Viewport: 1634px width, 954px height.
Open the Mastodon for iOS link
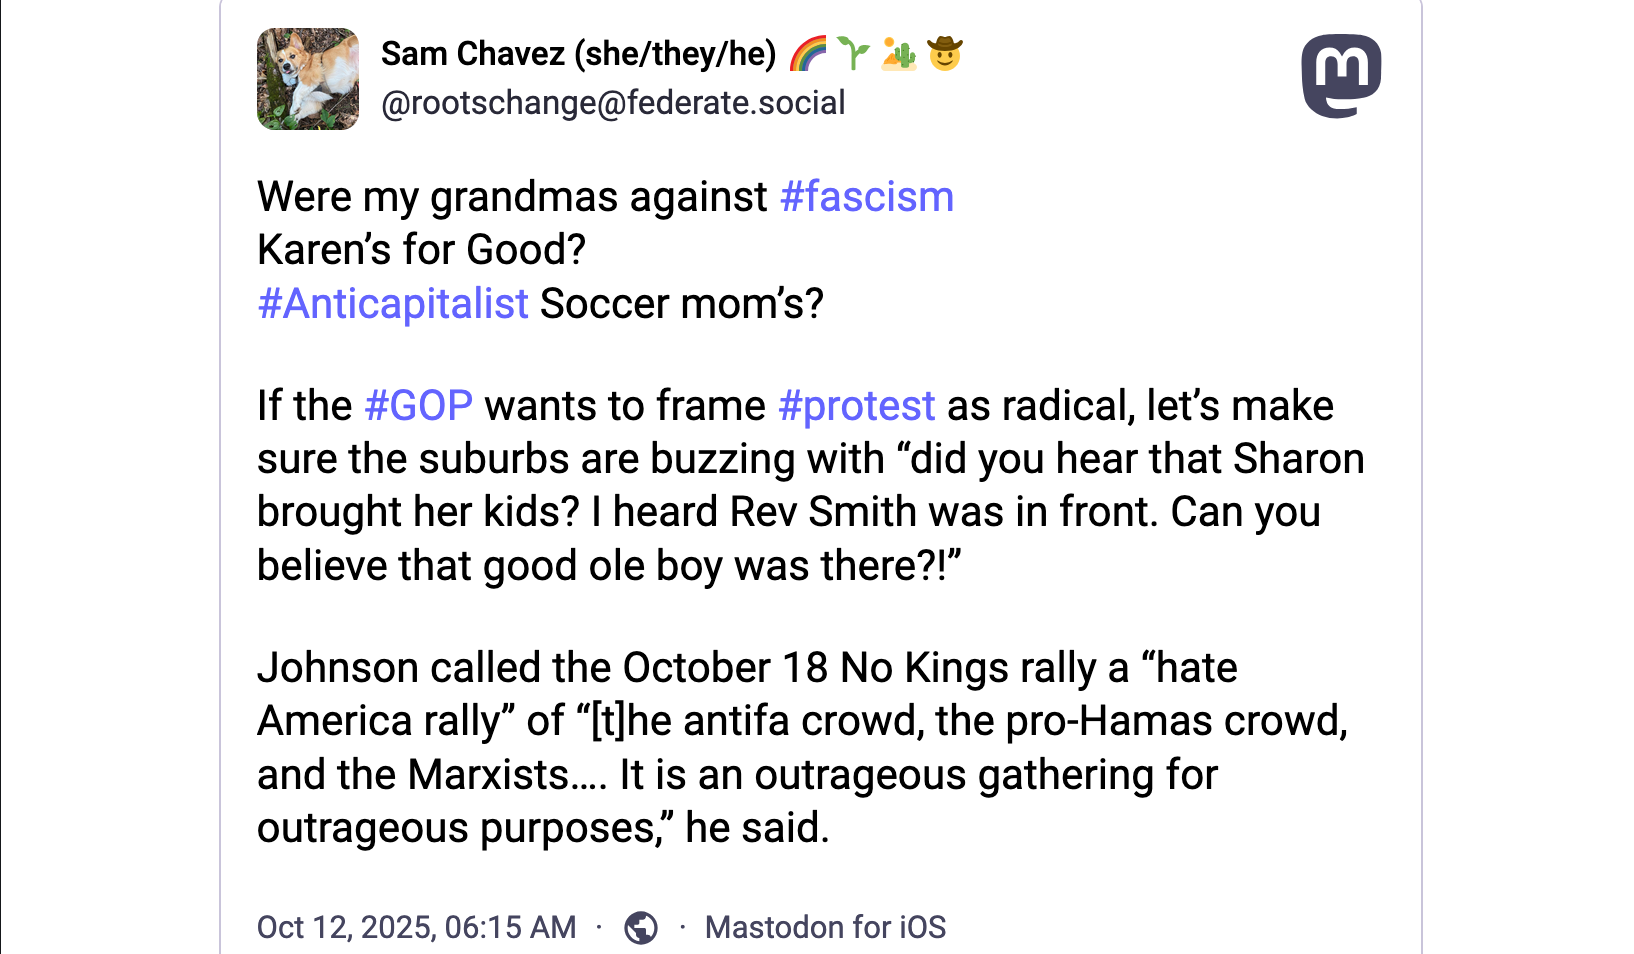[x=825, y=928]
